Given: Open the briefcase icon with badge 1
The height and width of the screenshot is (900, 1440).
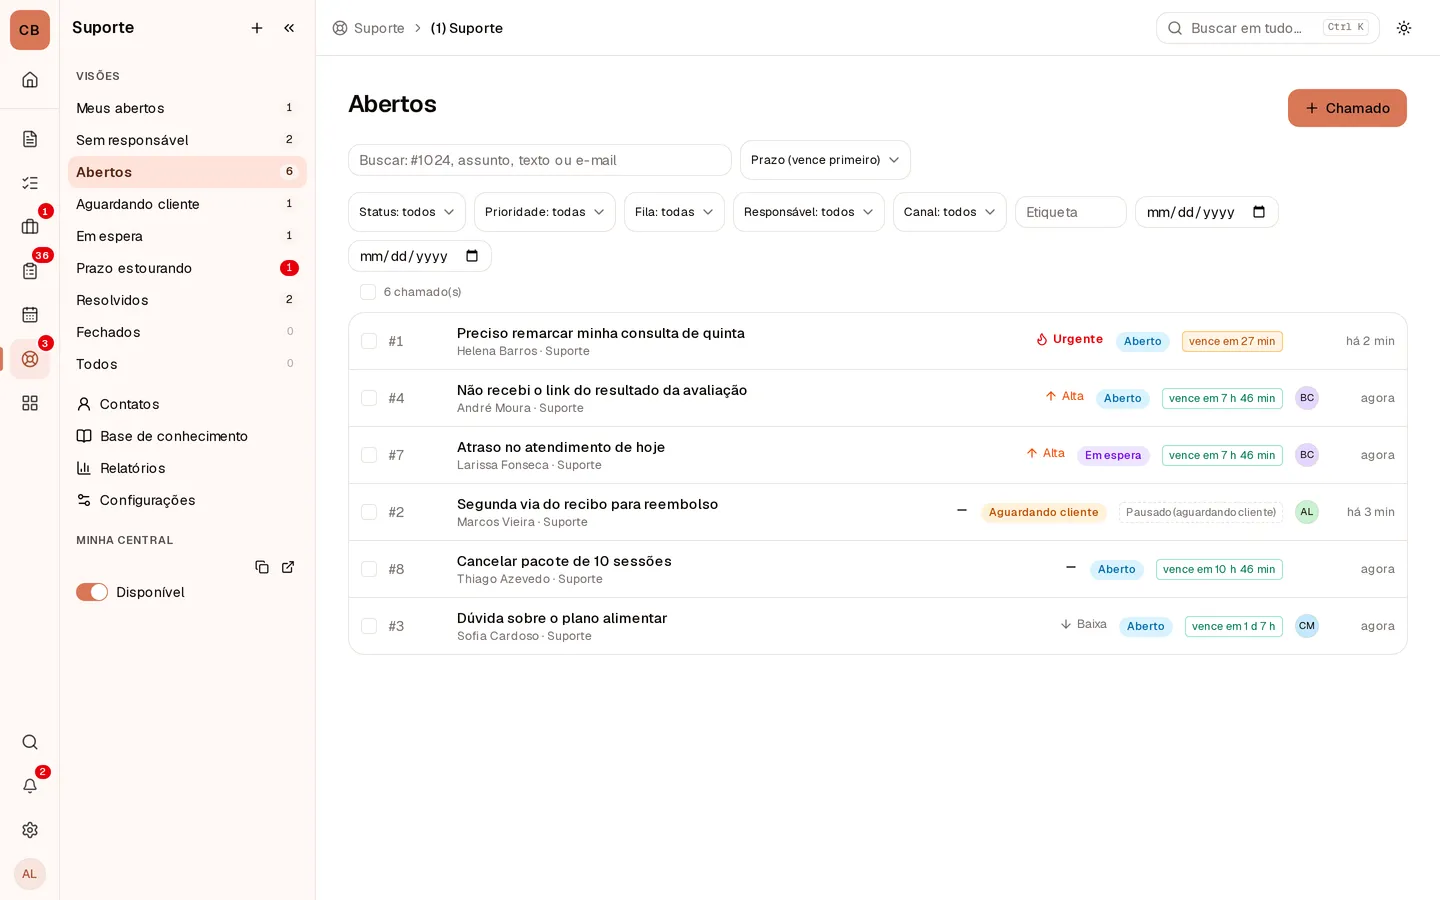Looking at the screenshot, I should pyautogui.click(x=30, y=227).
